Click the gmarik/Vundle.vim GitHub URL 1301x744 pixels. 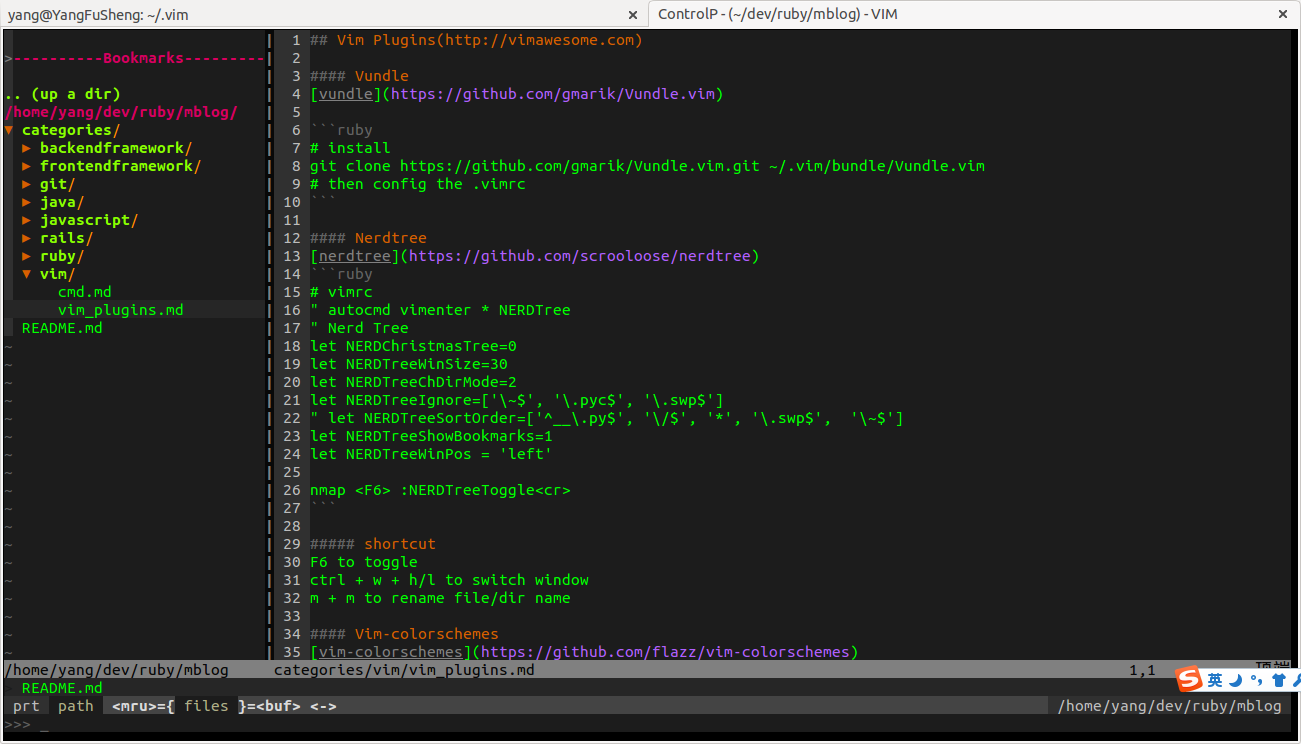(551, 94)
